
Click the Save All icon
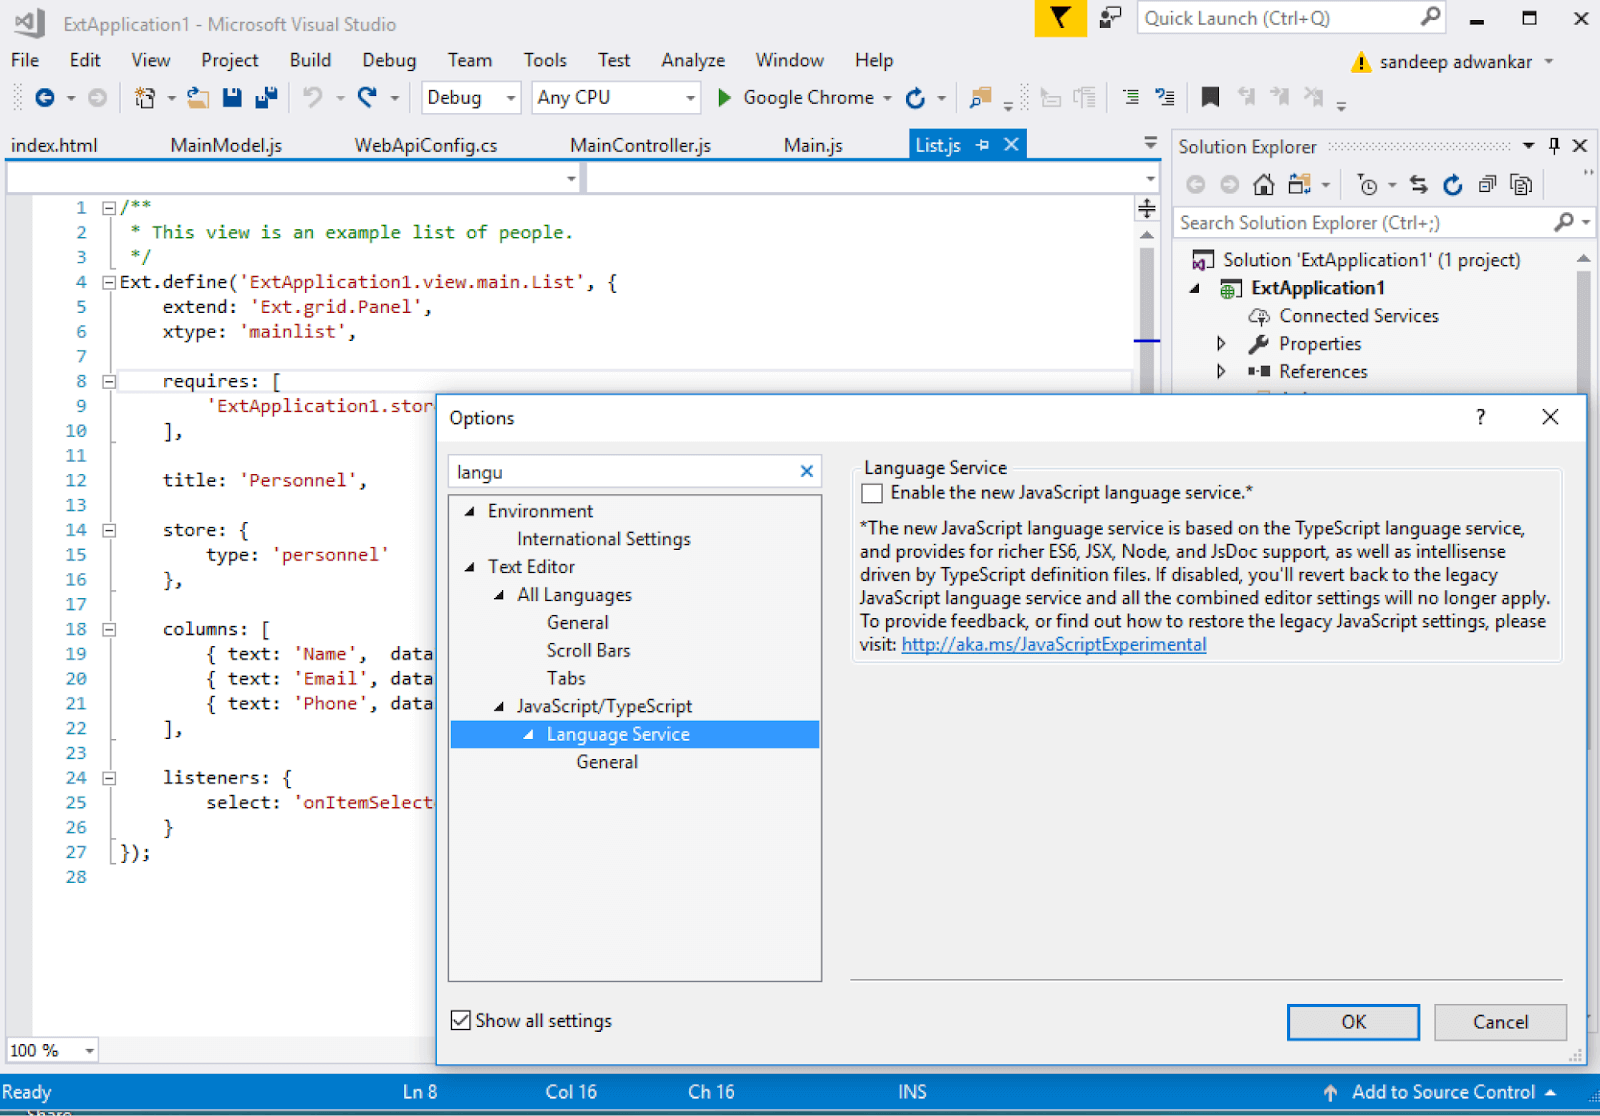[266, 97]
